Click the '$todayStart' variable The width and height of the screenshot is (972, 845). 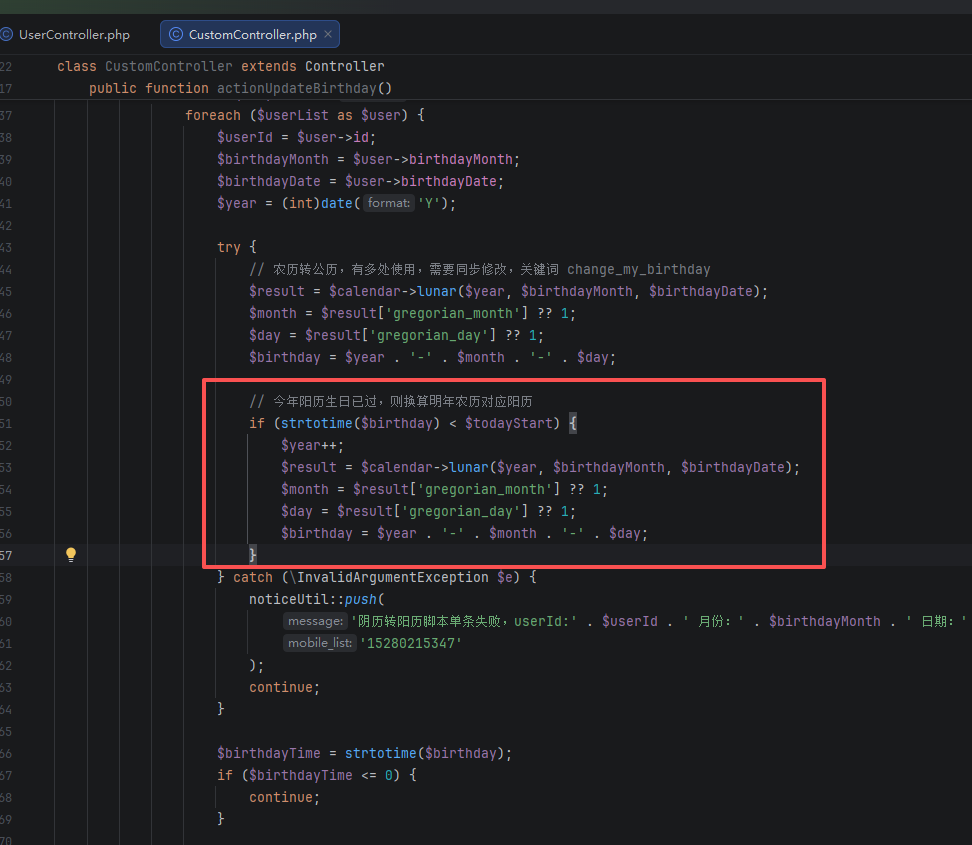[508, 423]
